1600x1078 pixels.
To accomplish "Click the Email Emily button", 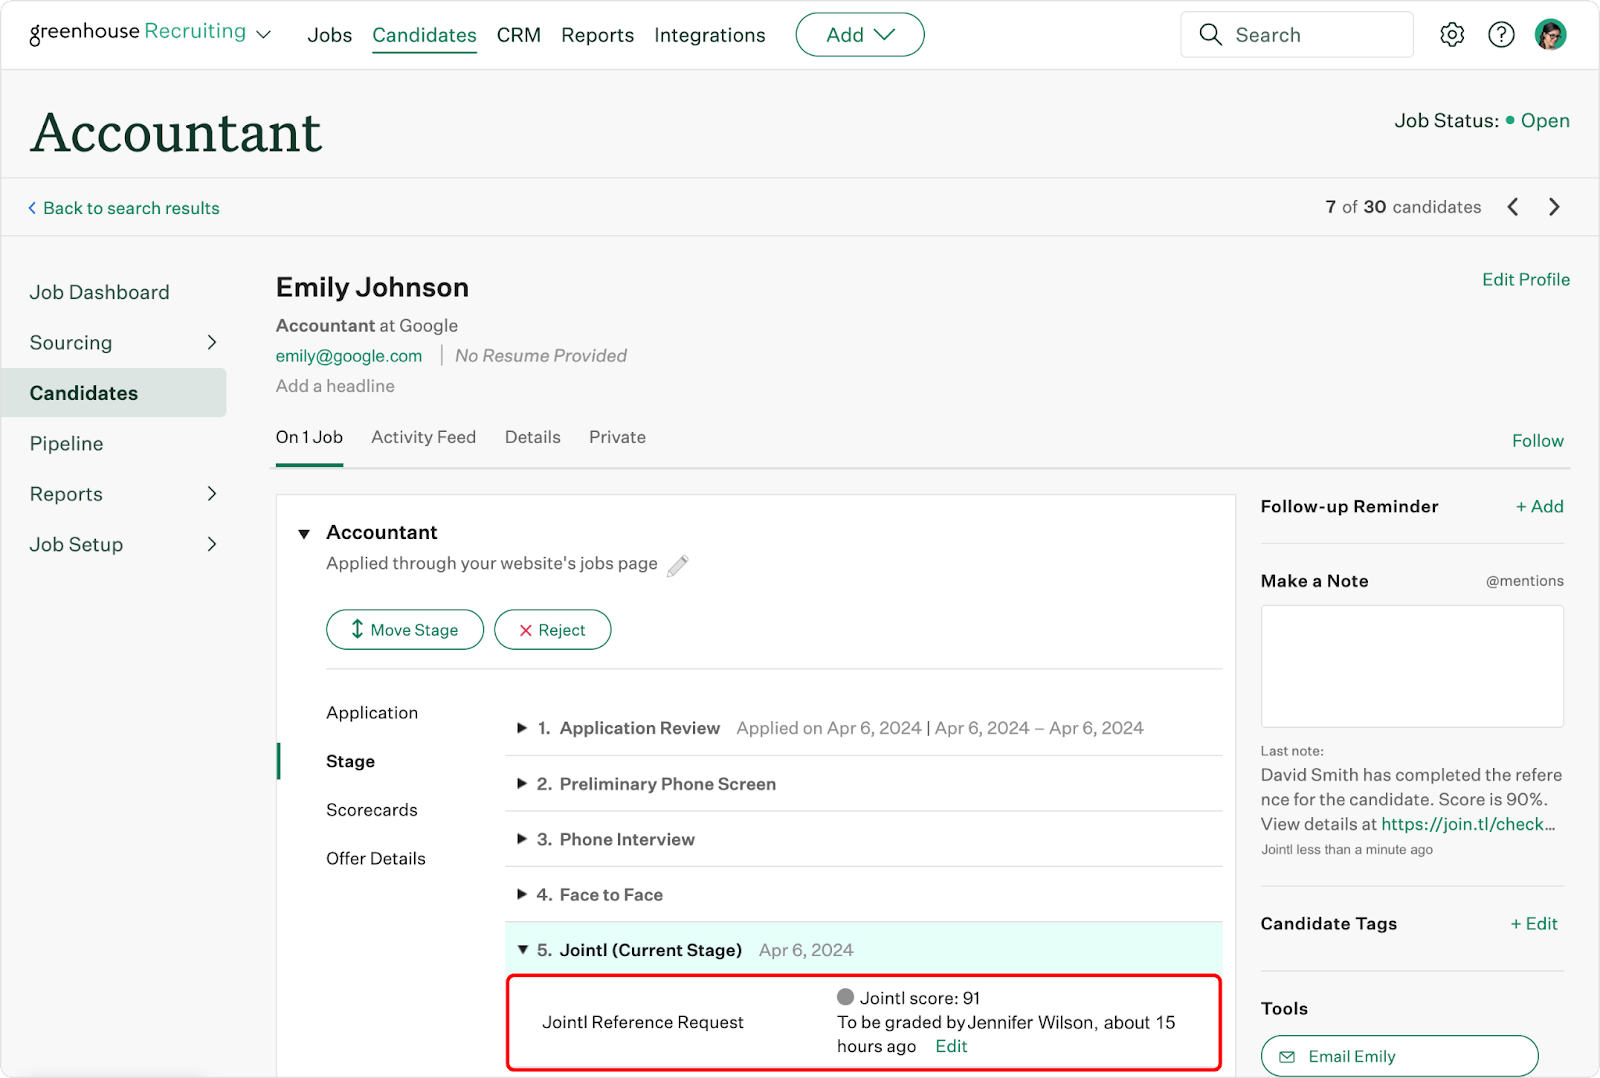I will (x=1400, y=1056).
